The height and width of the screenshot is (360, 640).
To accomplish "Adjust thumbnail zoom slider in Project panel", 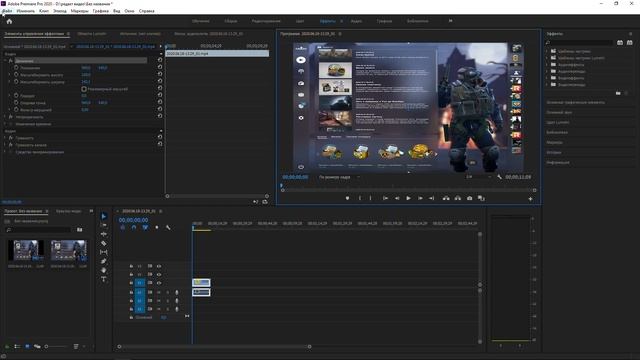I will (56, 347).
